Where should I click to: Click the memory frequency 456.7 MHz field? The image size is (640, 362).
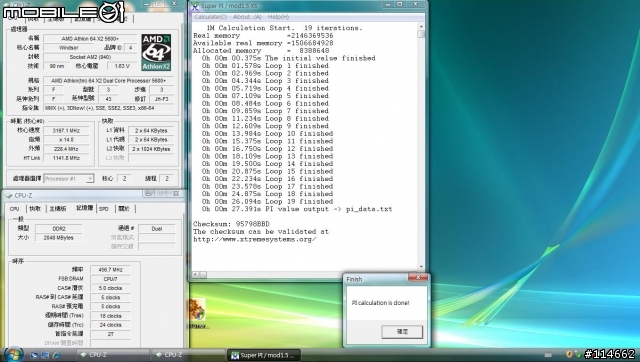[111, 269]
